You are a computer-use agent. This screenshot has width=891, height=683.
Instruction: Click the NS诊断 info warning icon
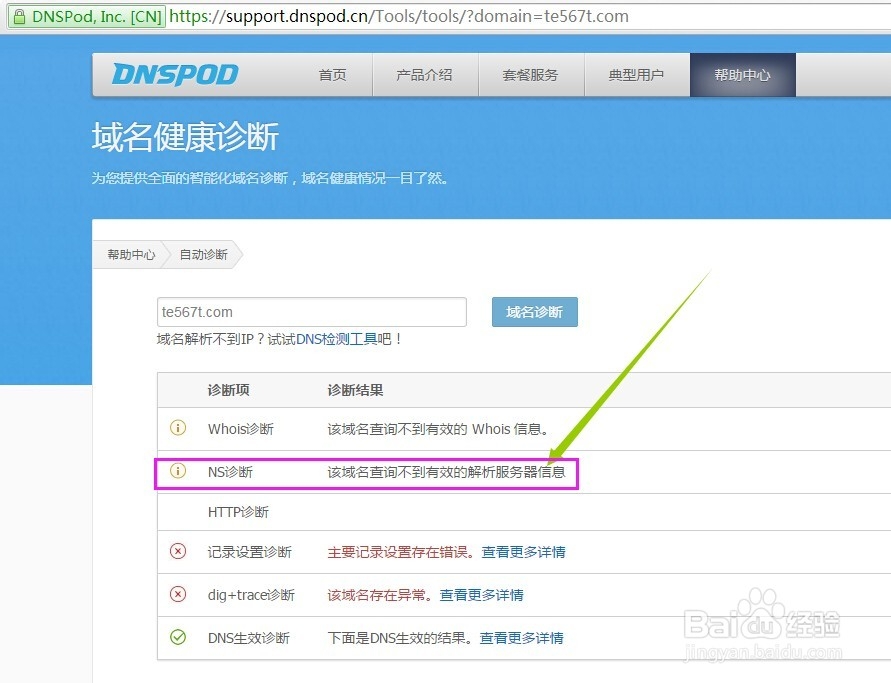coord(178,471)
